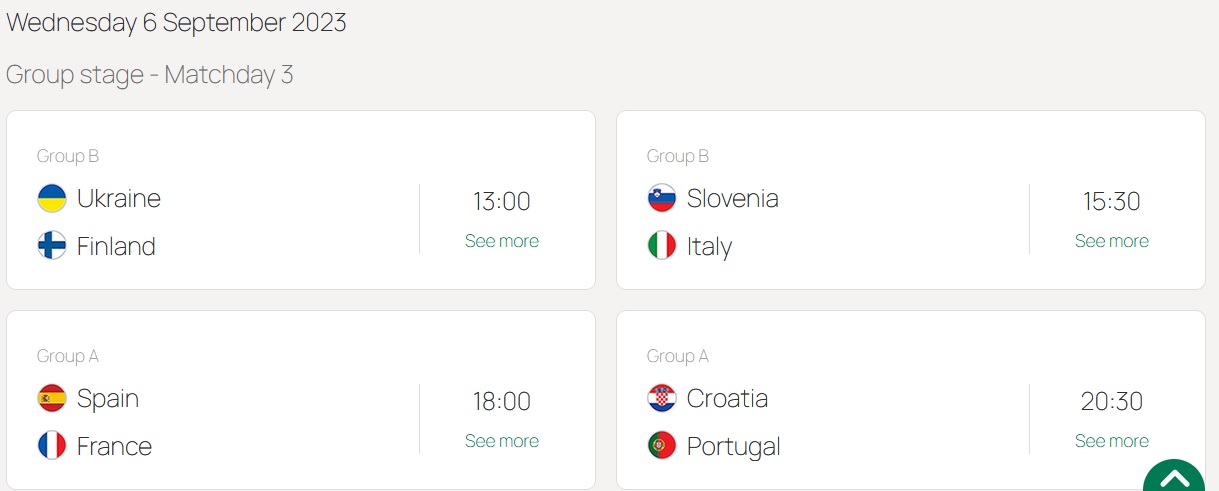This screenshot has height=491, width=1219.
Task: Click the 20:30 kickoff time
Action: click(1111, 401)
